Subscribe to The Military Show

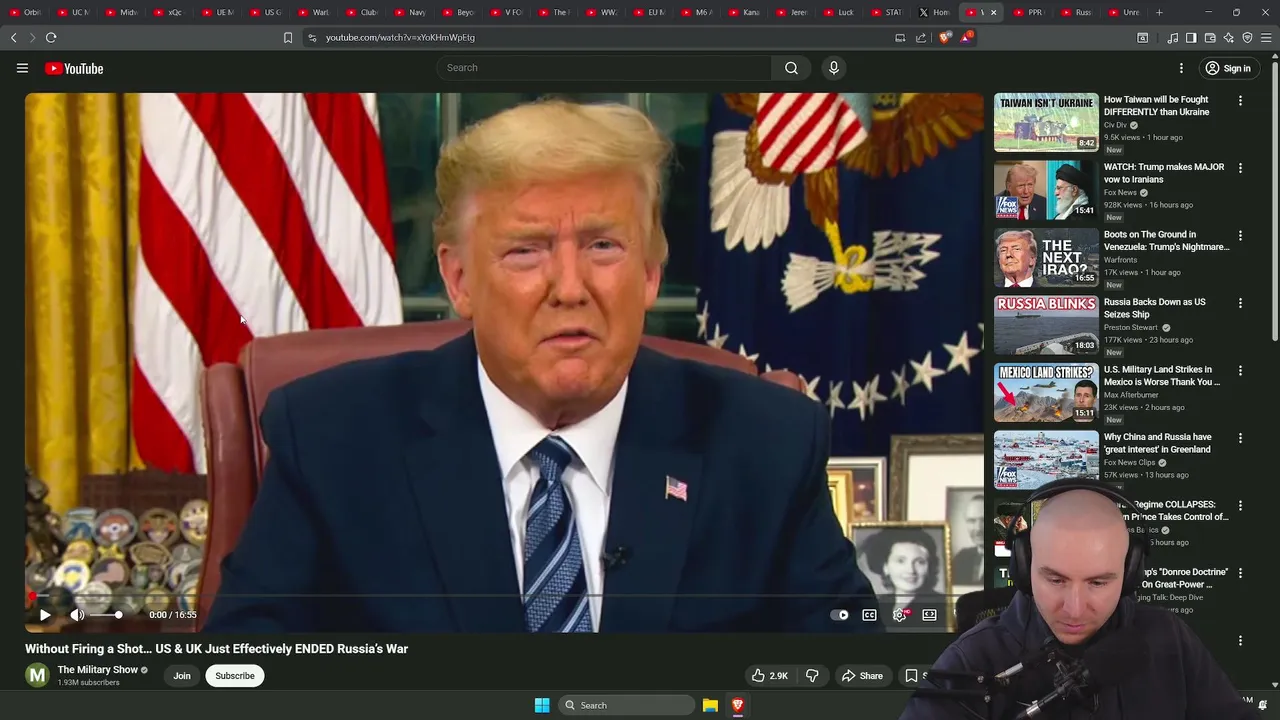click(x=235, y=676)
